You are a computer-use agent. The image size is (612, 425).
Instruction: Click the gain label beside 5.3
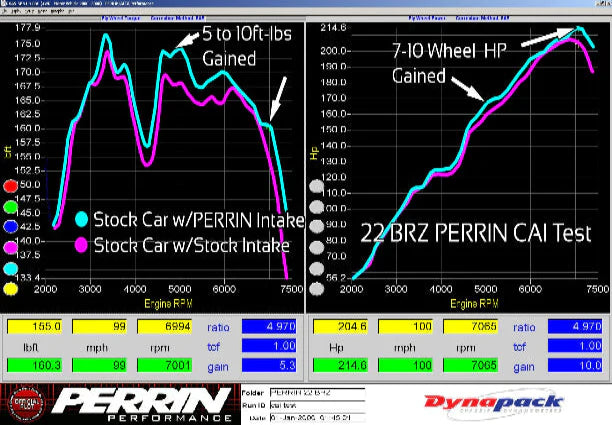[x=218, y=366]
